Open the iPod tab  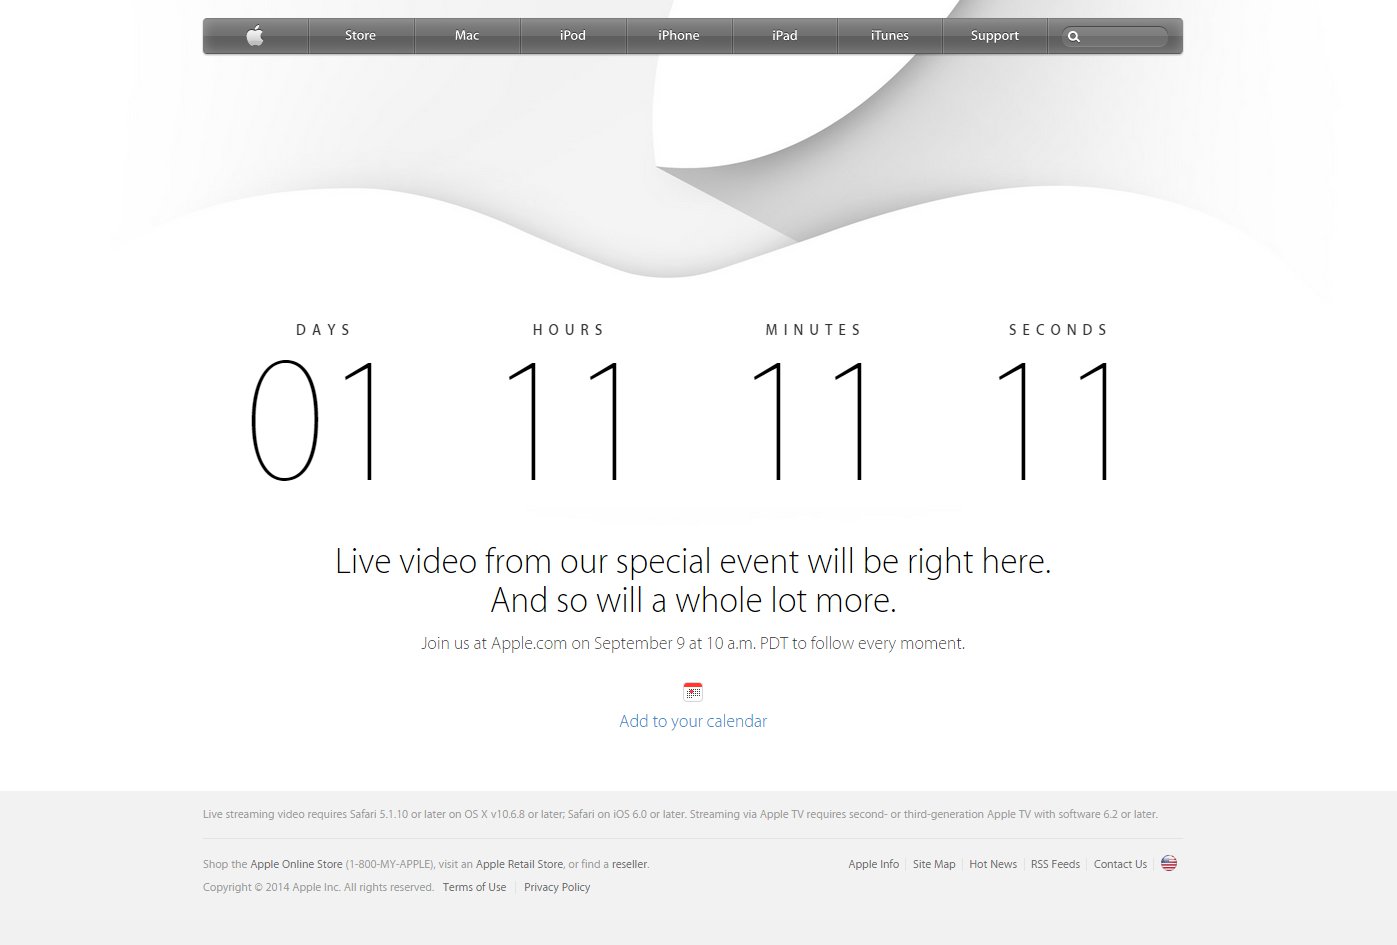click(x=573, y=36)
